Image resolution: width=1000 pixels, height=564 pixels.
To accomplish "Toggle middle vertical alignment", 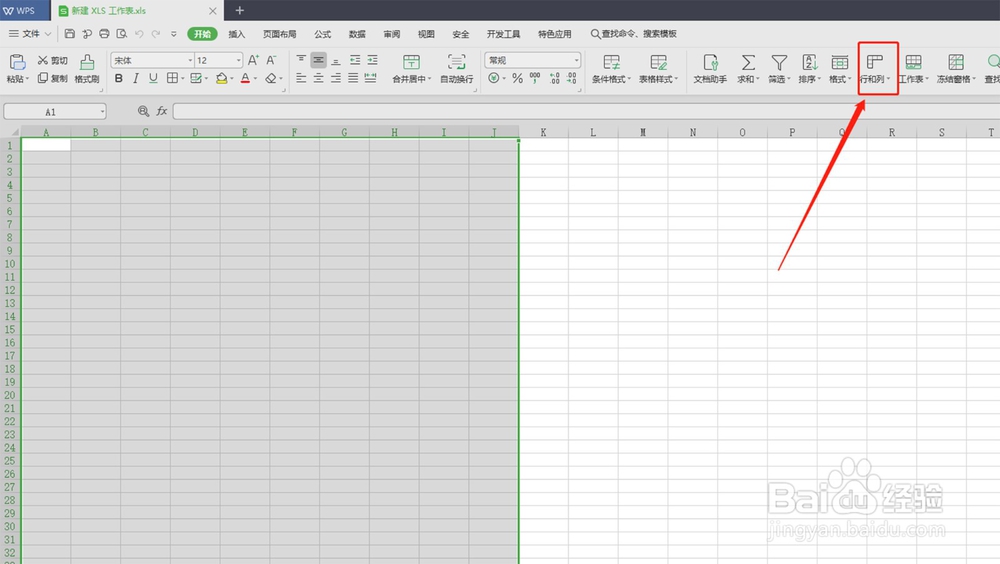I will (x=318, y=60).
